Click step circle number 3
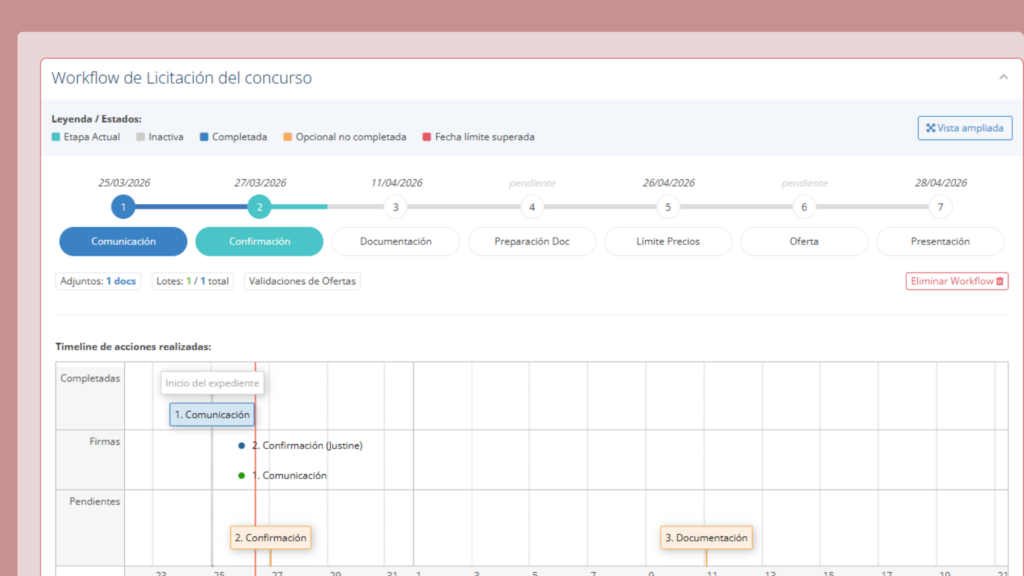The height and width of the screenshot is (576, 1024). 395,207
